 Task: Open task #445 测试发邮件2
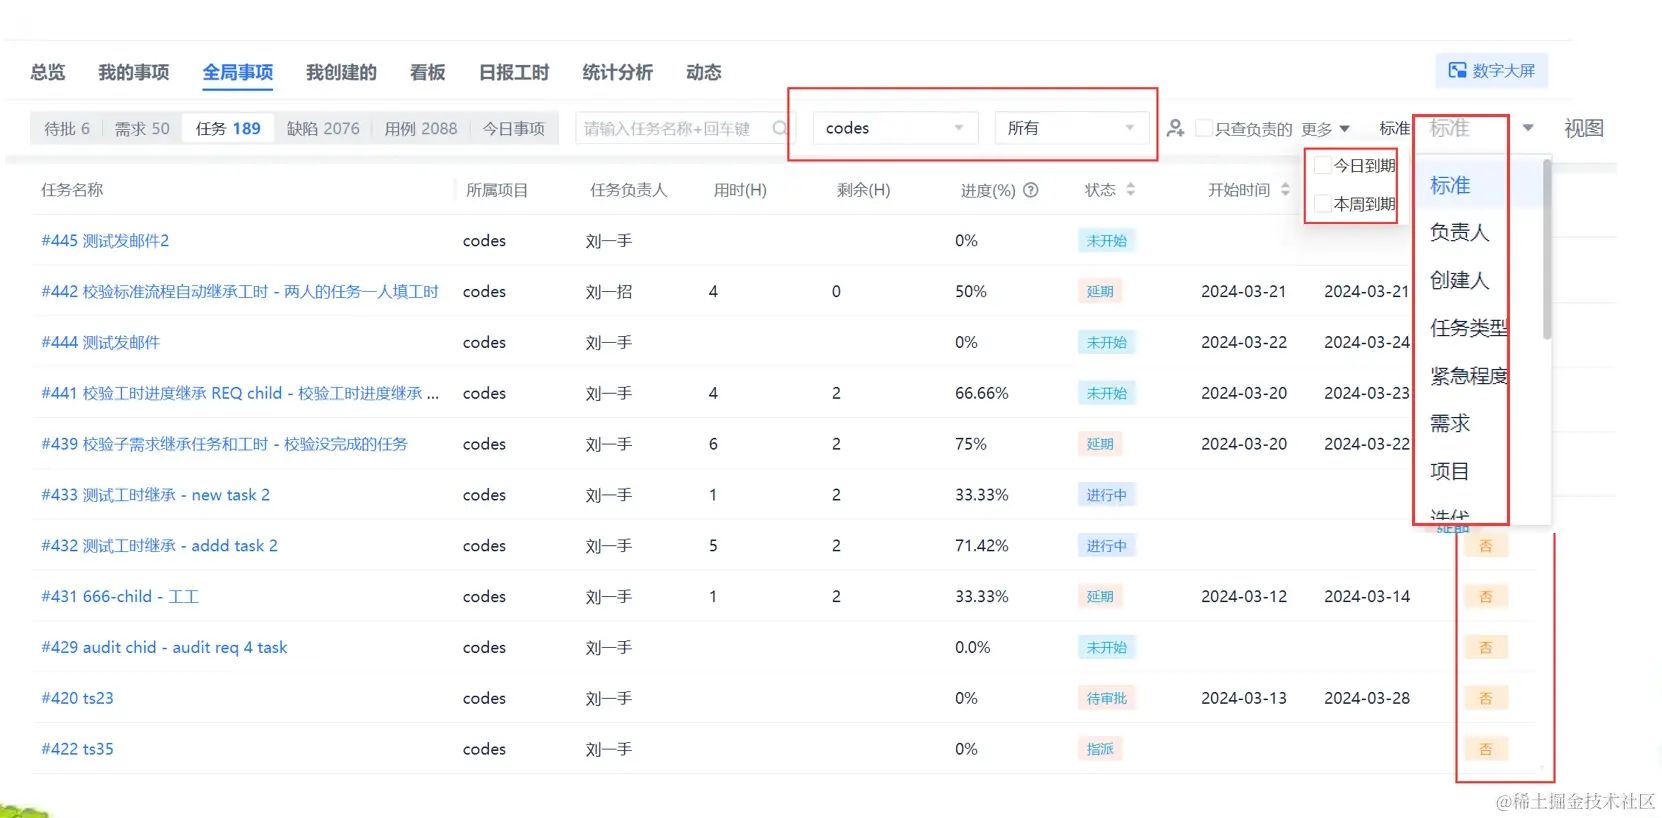(x=105, y=241)
